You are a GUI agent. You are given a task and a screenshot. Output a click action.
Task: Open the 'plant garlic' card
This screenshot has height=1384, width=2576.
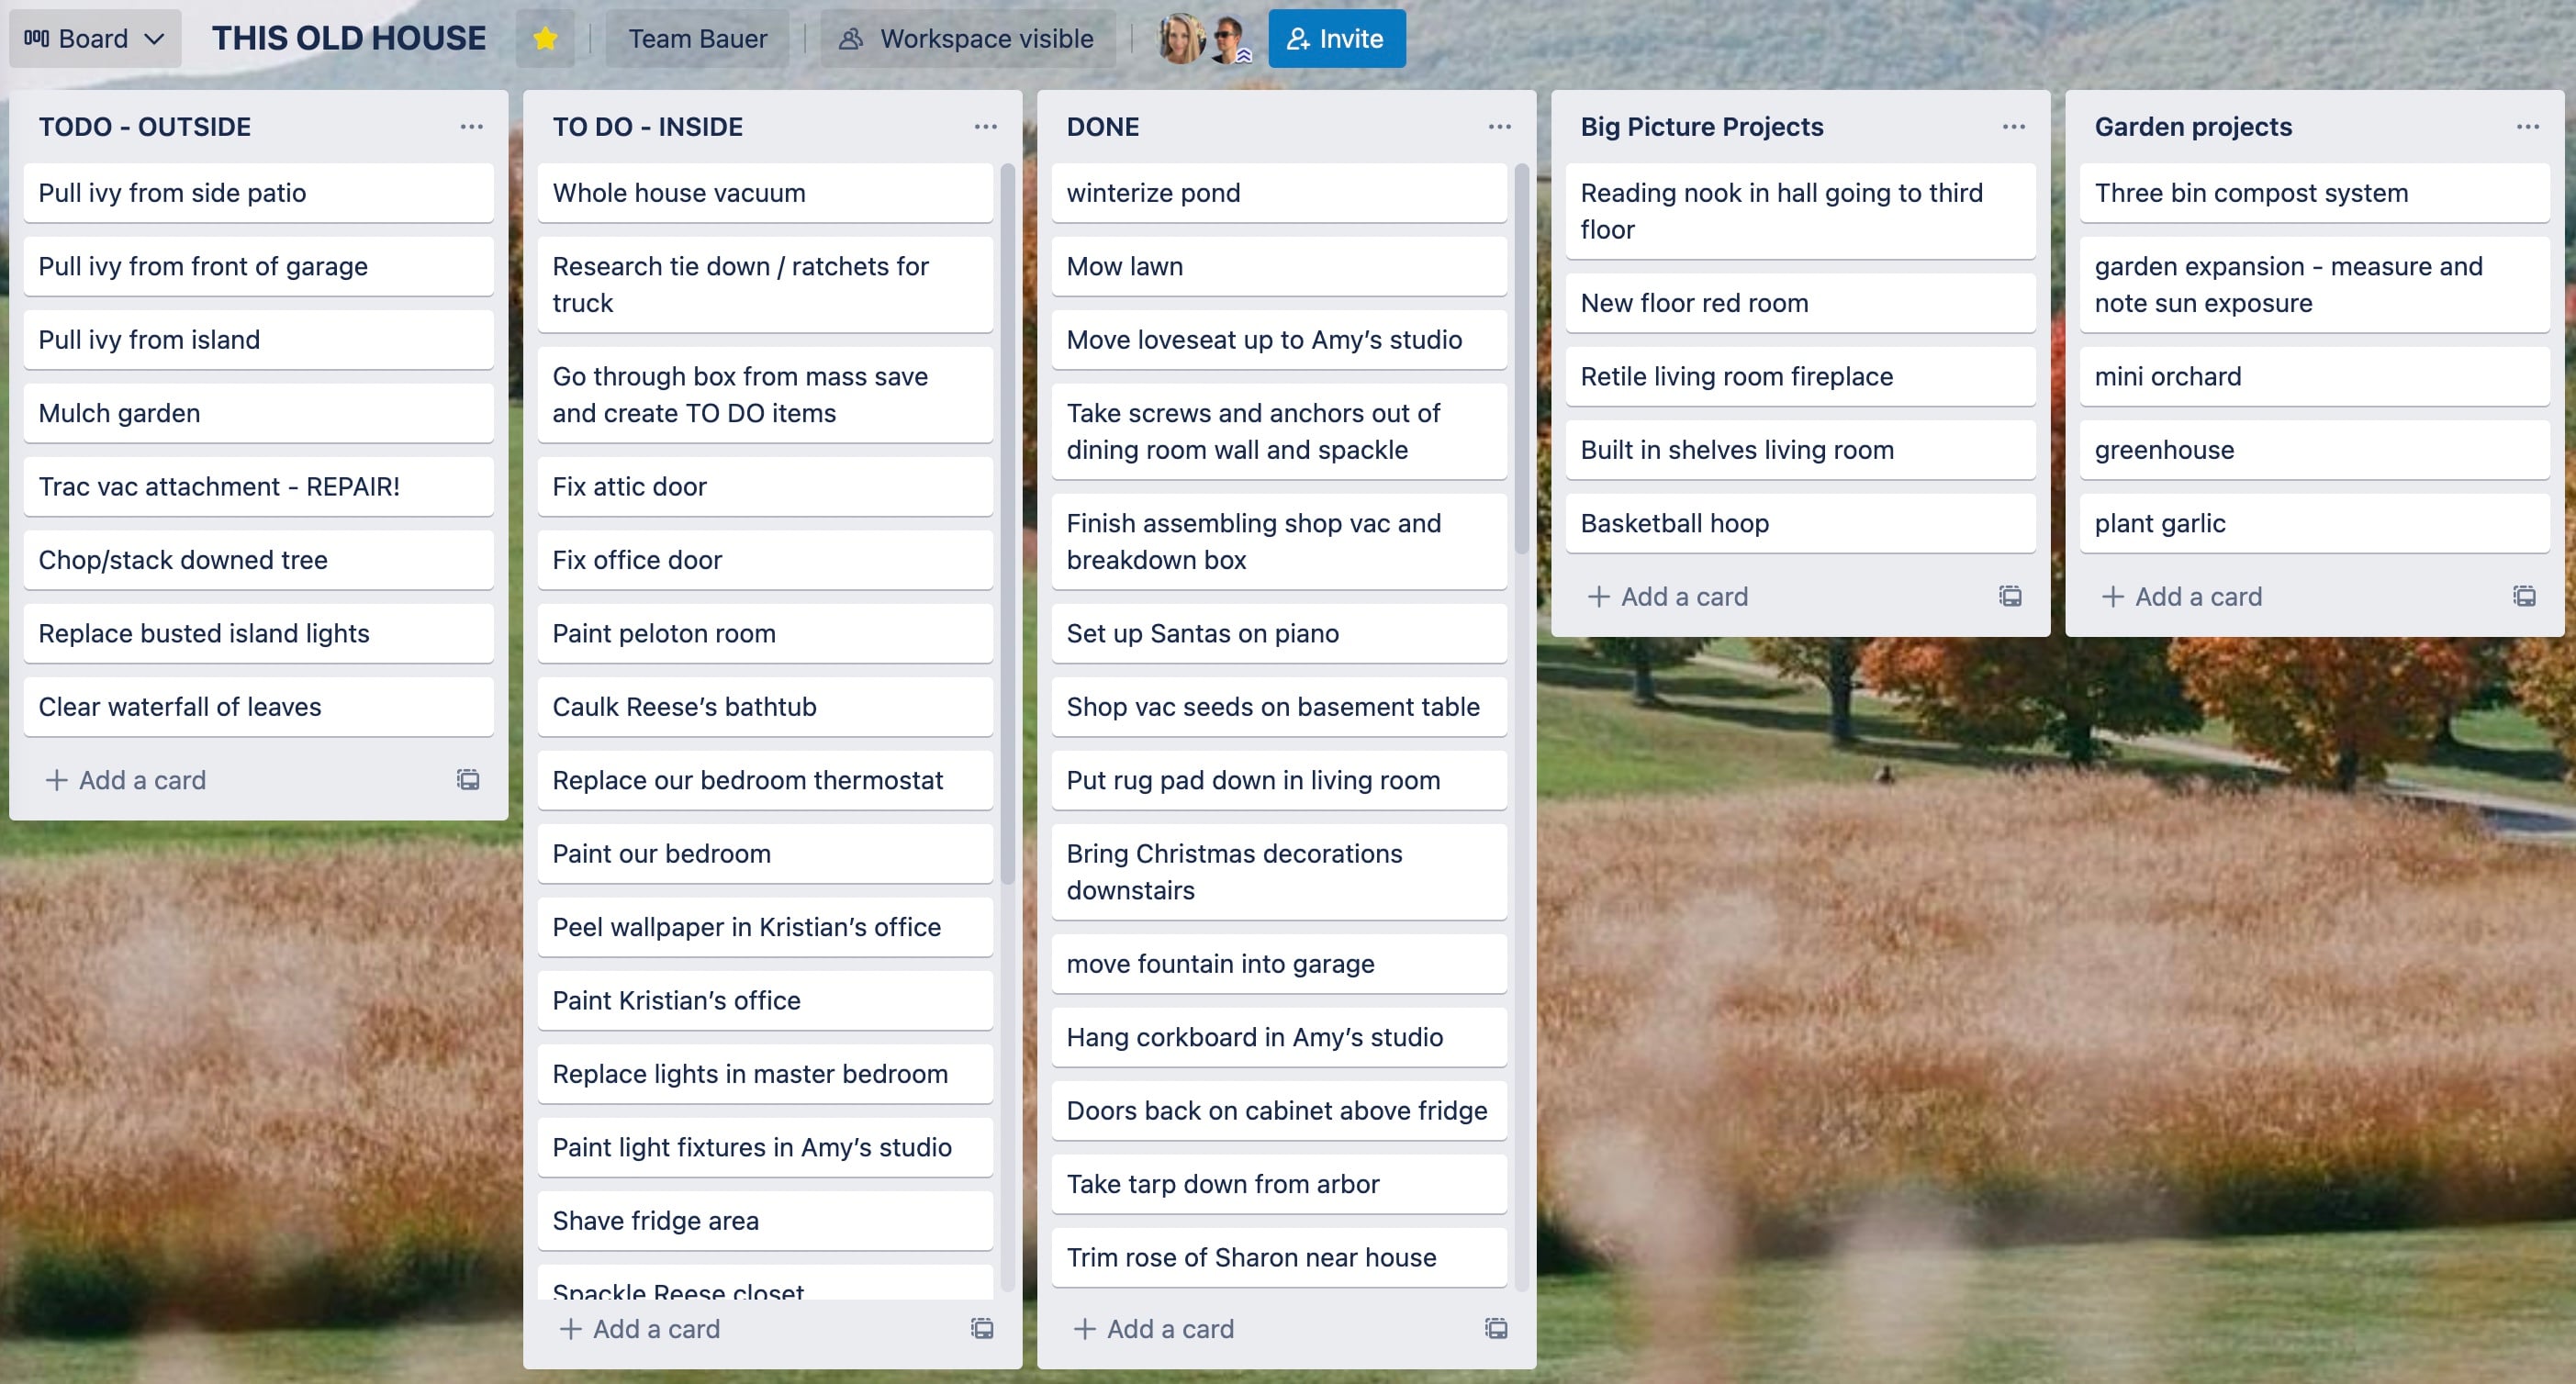[2314, 524]
